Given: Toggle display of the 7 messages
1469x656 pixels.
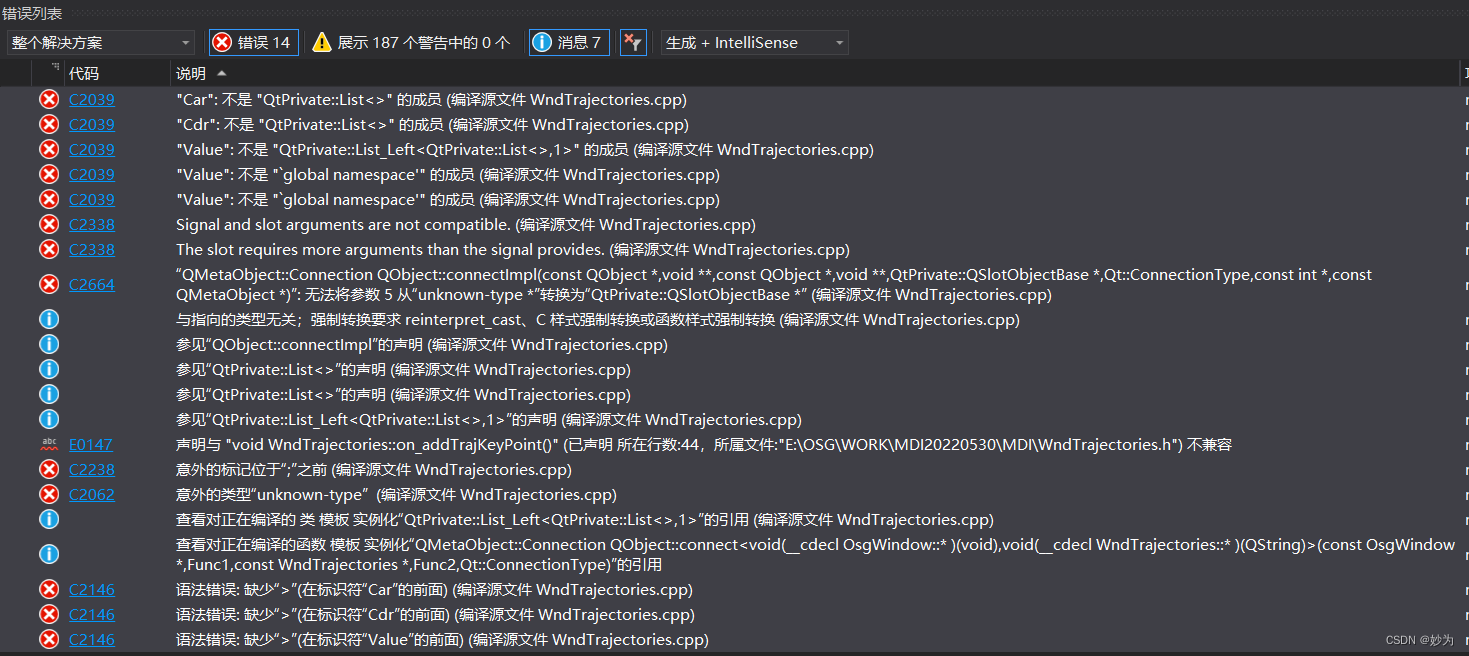Looking at the screenshot, I should (x=568, y=42).
